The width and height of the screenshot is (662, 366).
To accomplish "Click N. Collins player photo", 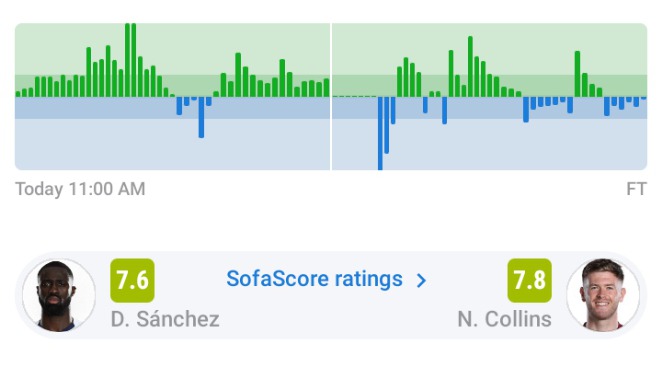I will click(603, 295).
